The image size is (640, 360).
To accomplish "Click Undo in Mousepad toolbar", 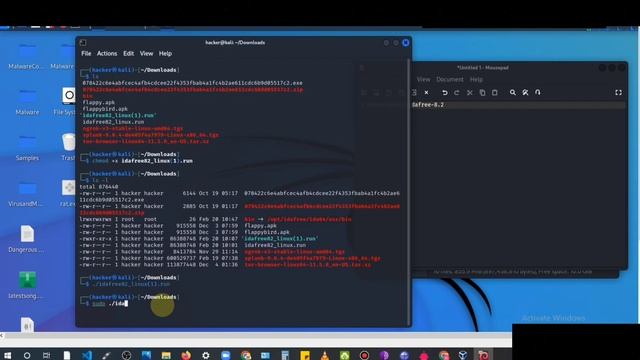I will click(x=444, y=93).
